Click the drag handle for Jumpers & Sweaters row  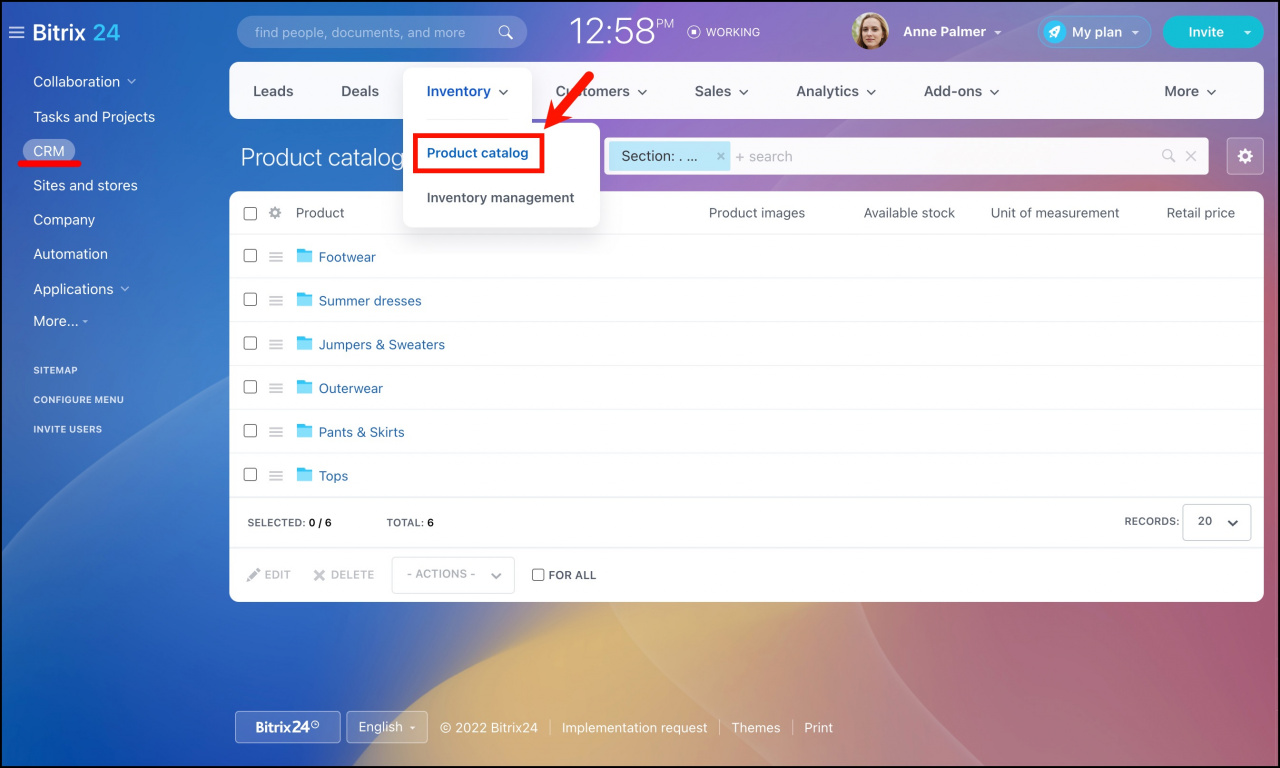click(276, 345)
